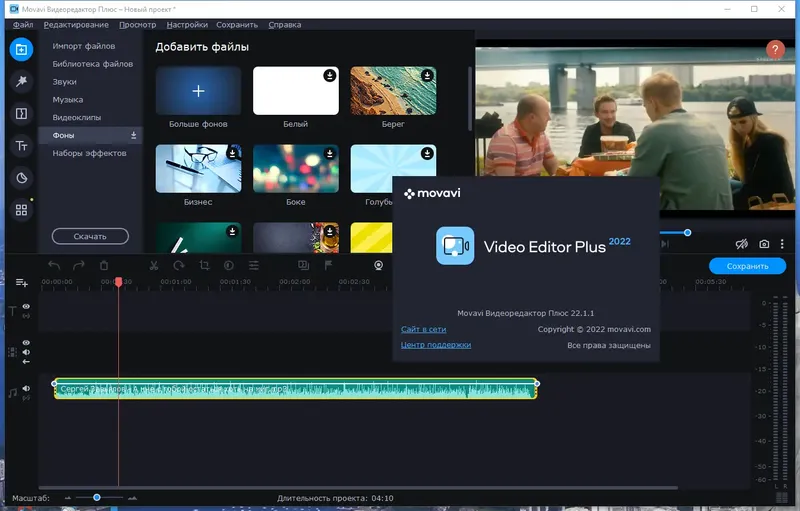Select Музыка category

(67, 99)
